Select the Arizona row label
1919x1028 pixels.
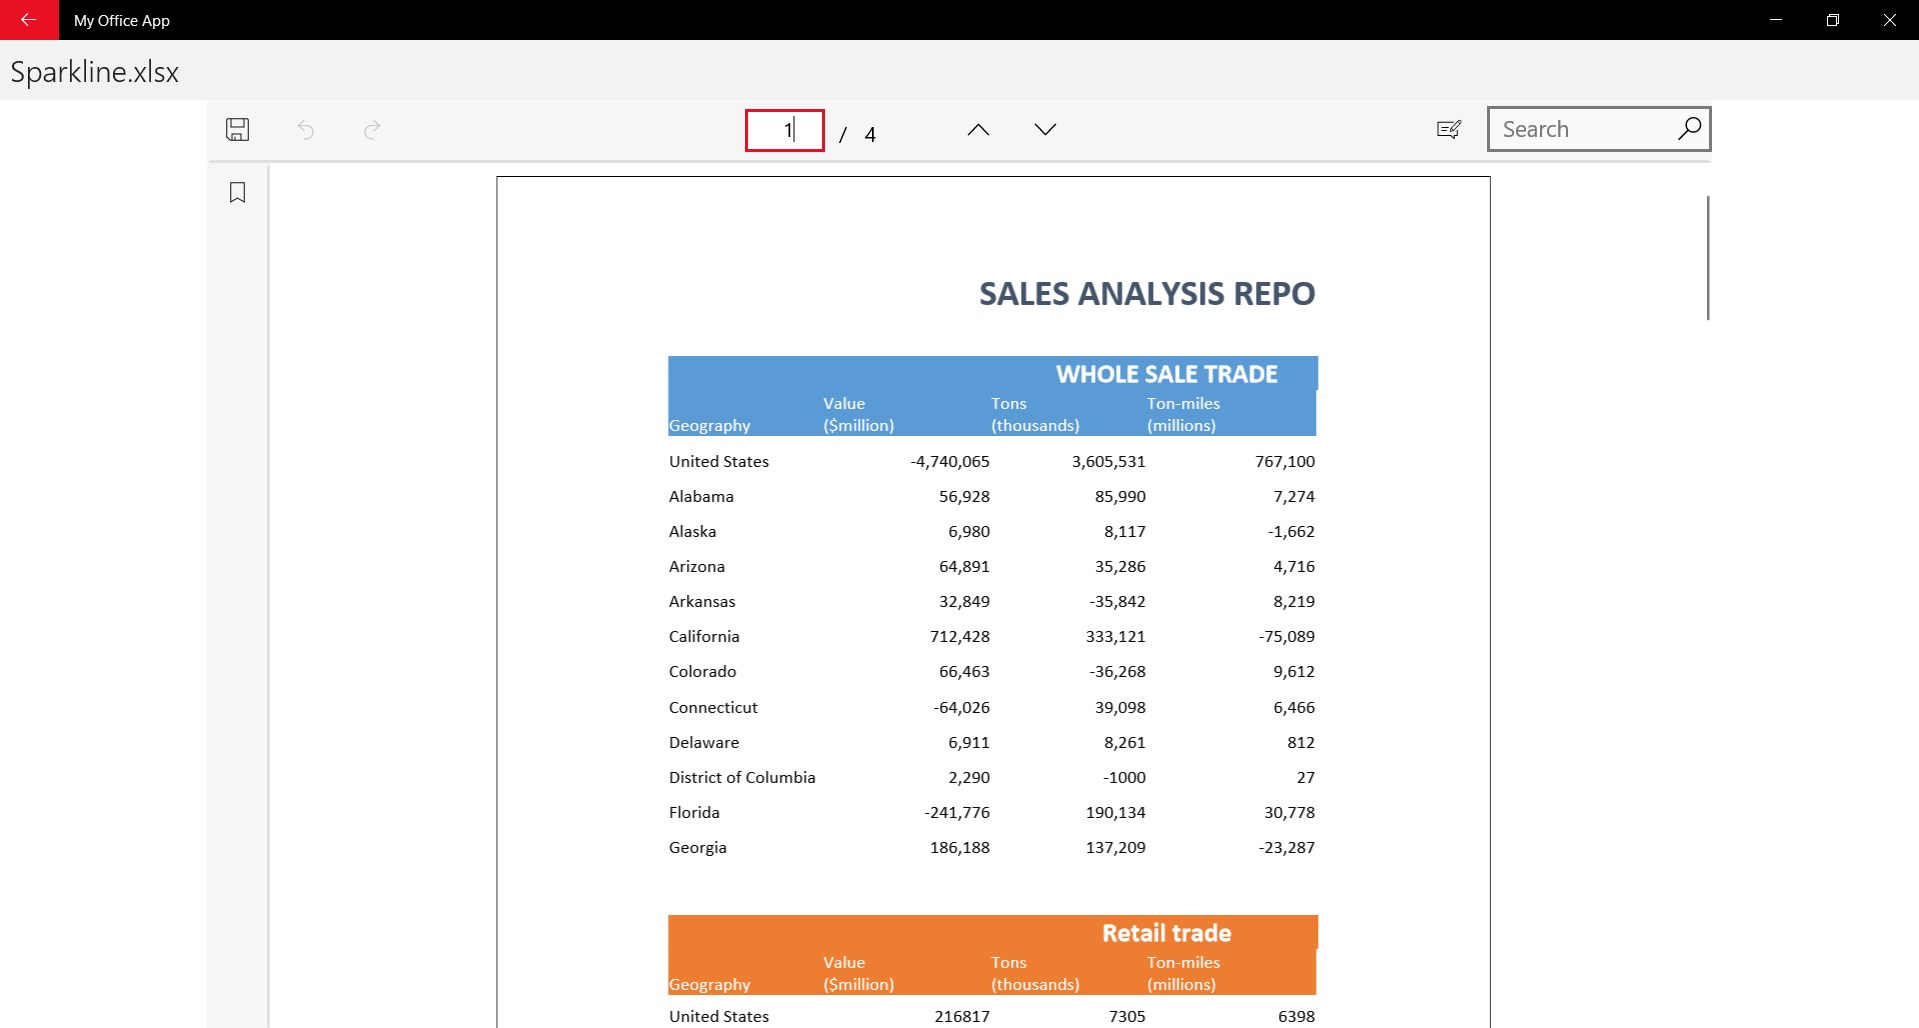(697, 566)
